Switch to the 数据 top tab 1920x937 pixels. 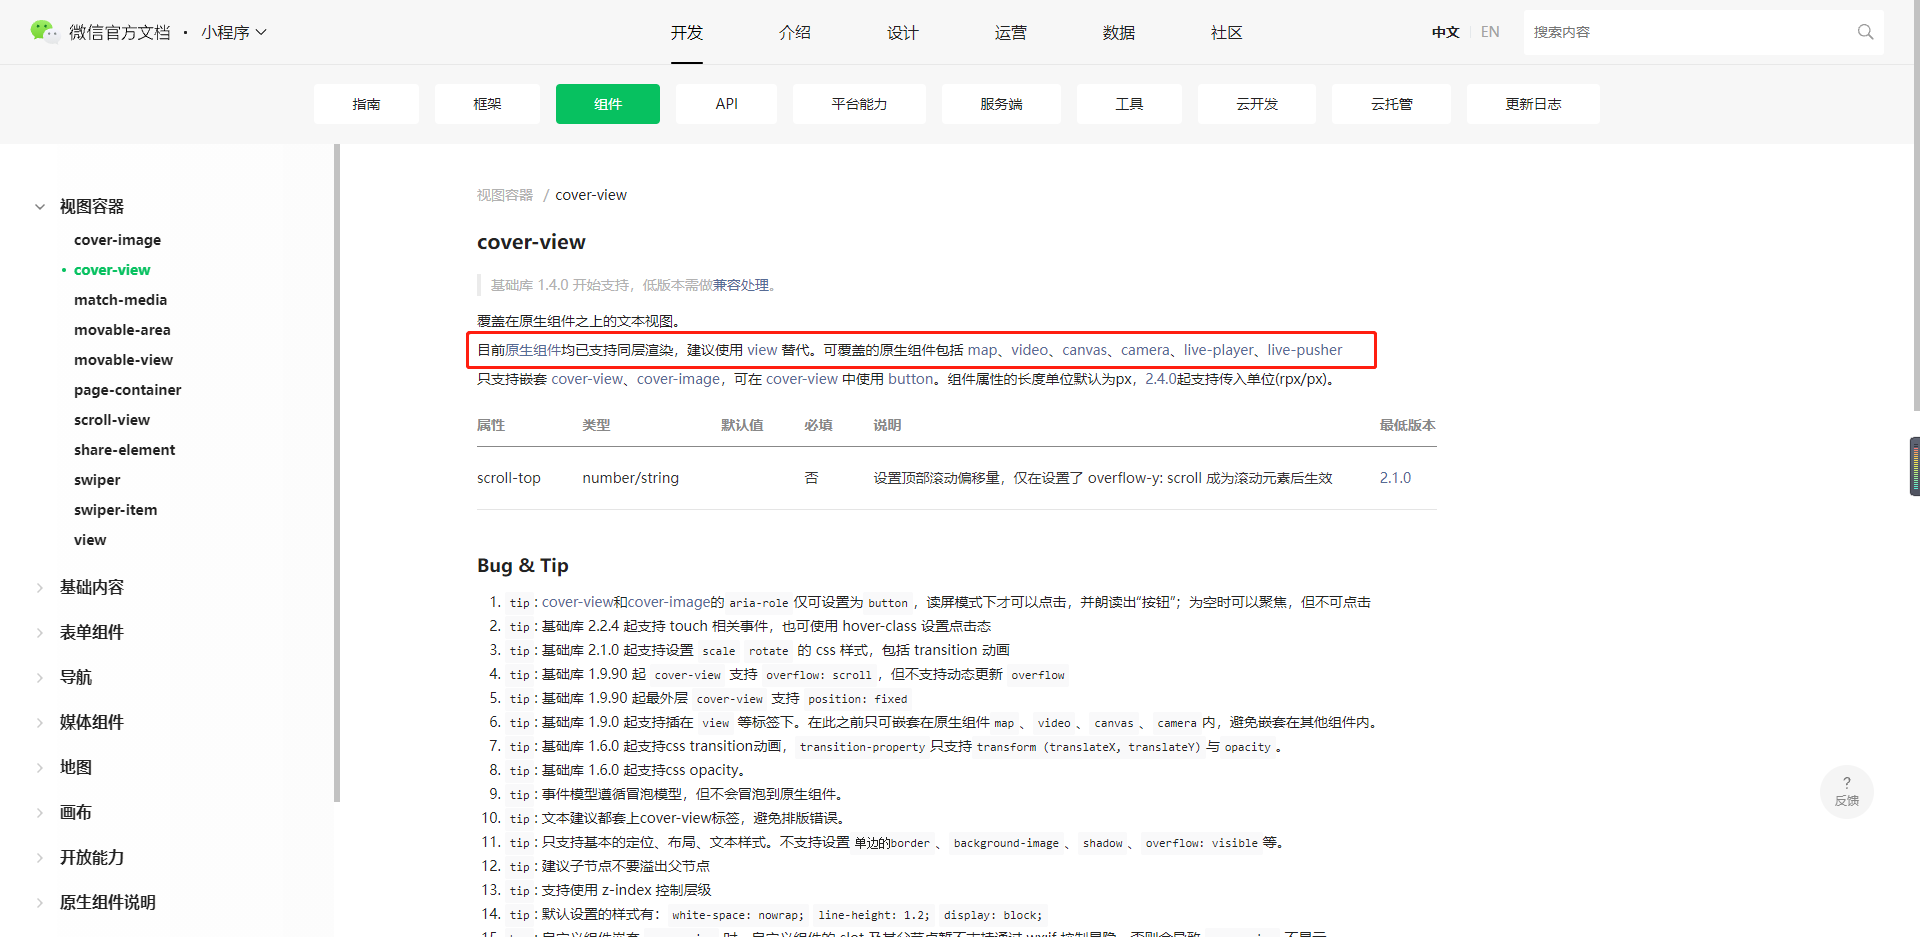[x=1119, y=32]
